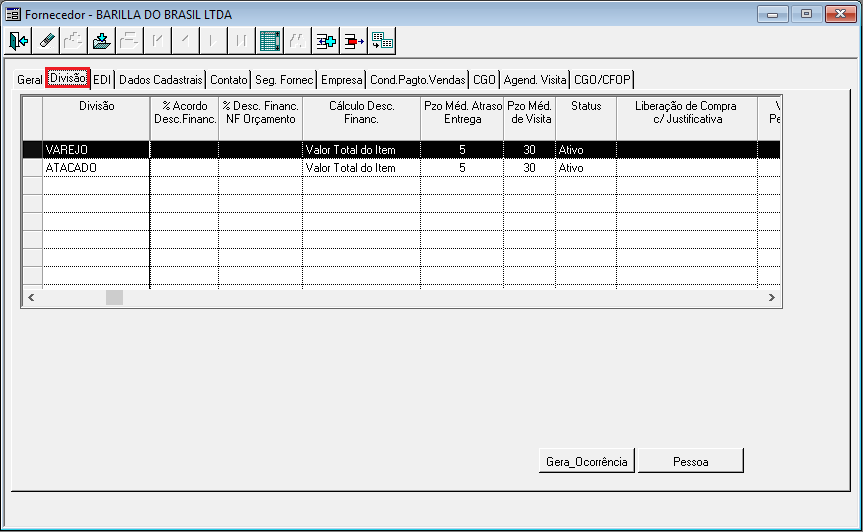The width and height of the screenshot is (863, 532).
Task: Click the greyed first record navigation icon
Action: pyautogui.click(x=158, y=41)
